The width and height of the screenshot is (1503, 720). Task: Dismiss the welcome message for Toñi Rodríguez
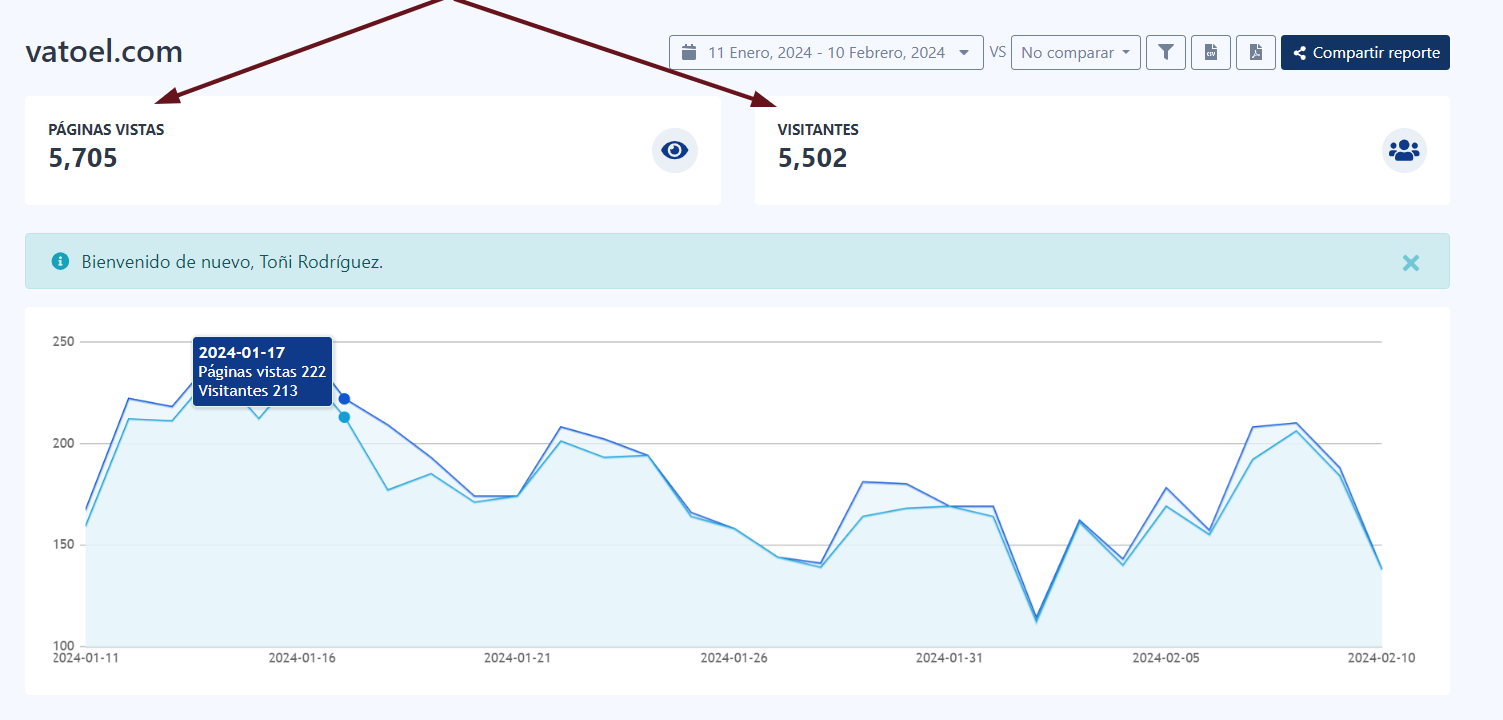click(x=1411, y=263)
